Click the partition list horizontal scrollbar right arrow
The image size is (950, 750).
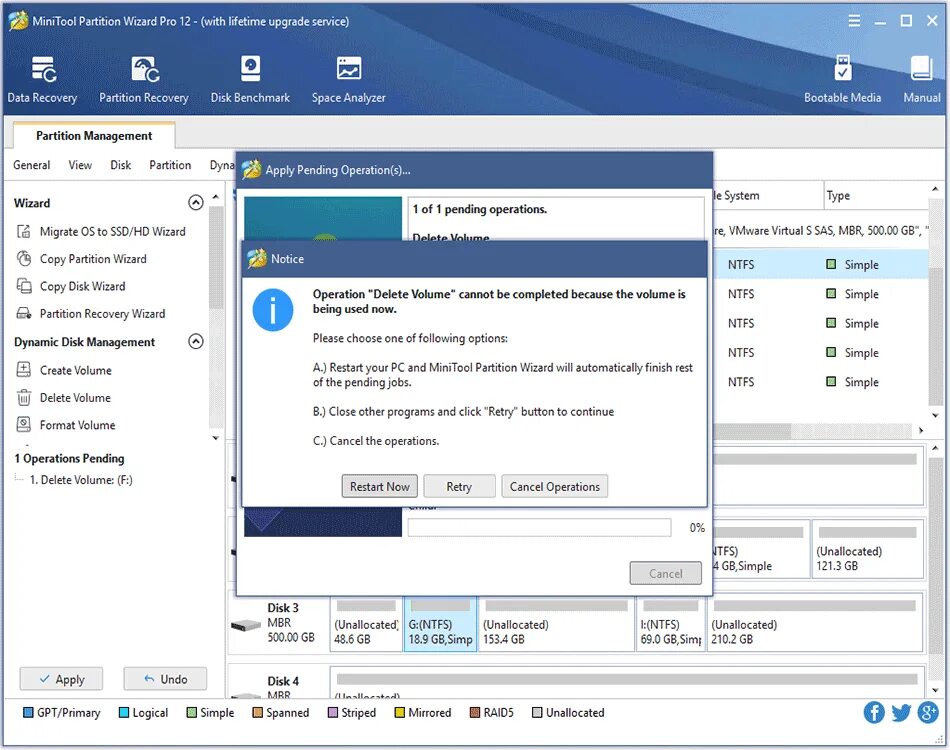click(x=921, y=431)
